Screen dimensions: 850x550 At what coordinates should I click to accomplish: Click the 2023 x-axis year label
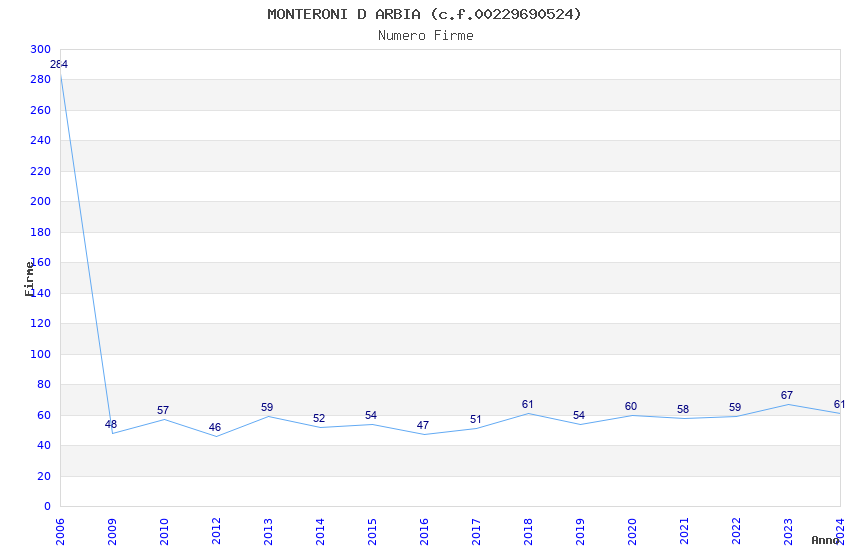(788, 532)
